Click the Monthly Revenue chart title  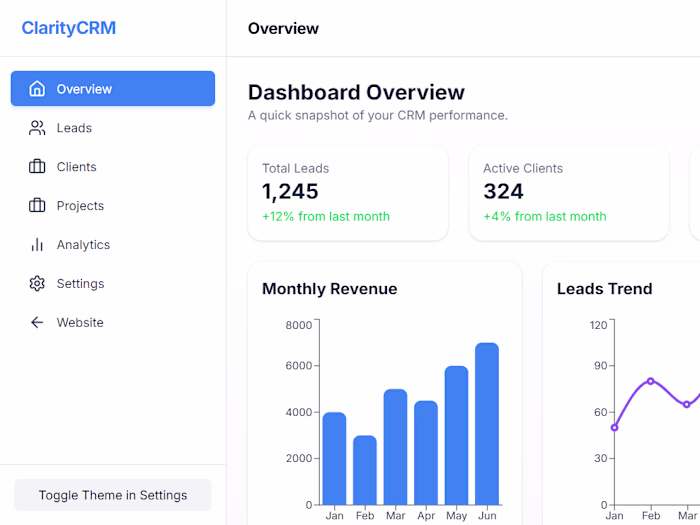pyautogui.click(x=329, y=289)
